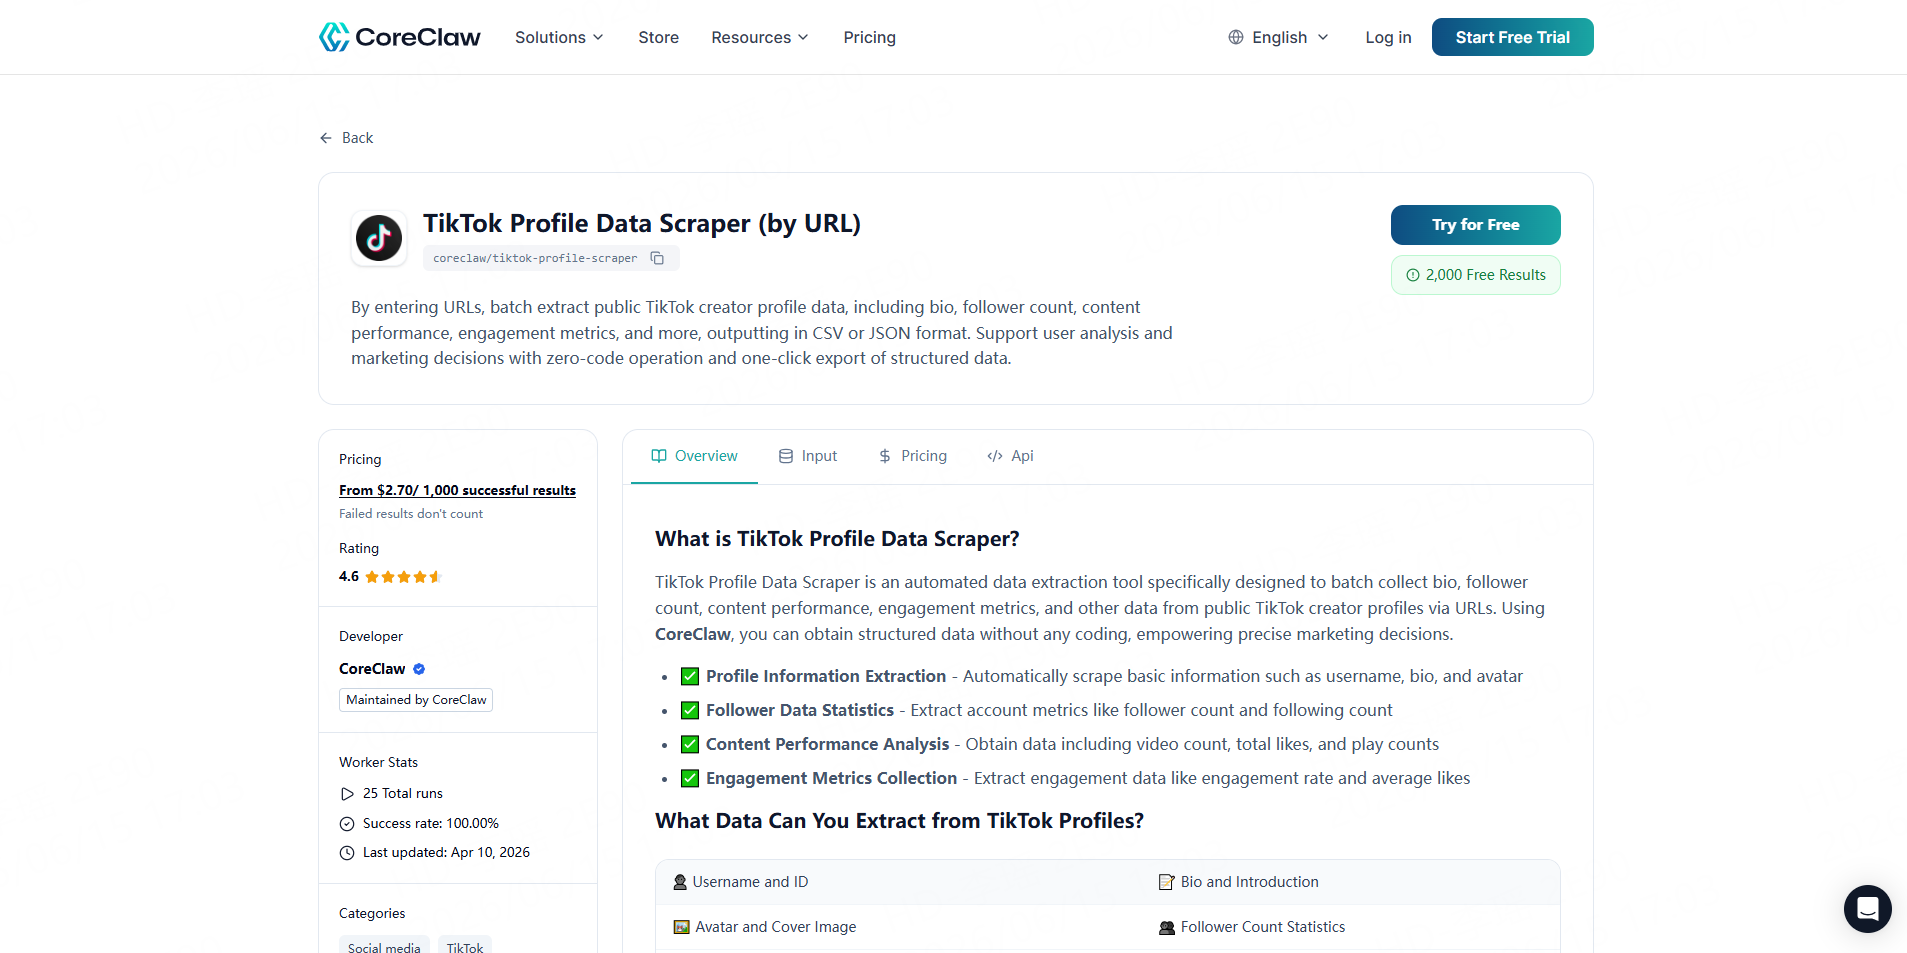Viewport: 1907px width, 953px height.
Task: Click the code brackets icon on Api tab
Action: [x=995, y=456]
